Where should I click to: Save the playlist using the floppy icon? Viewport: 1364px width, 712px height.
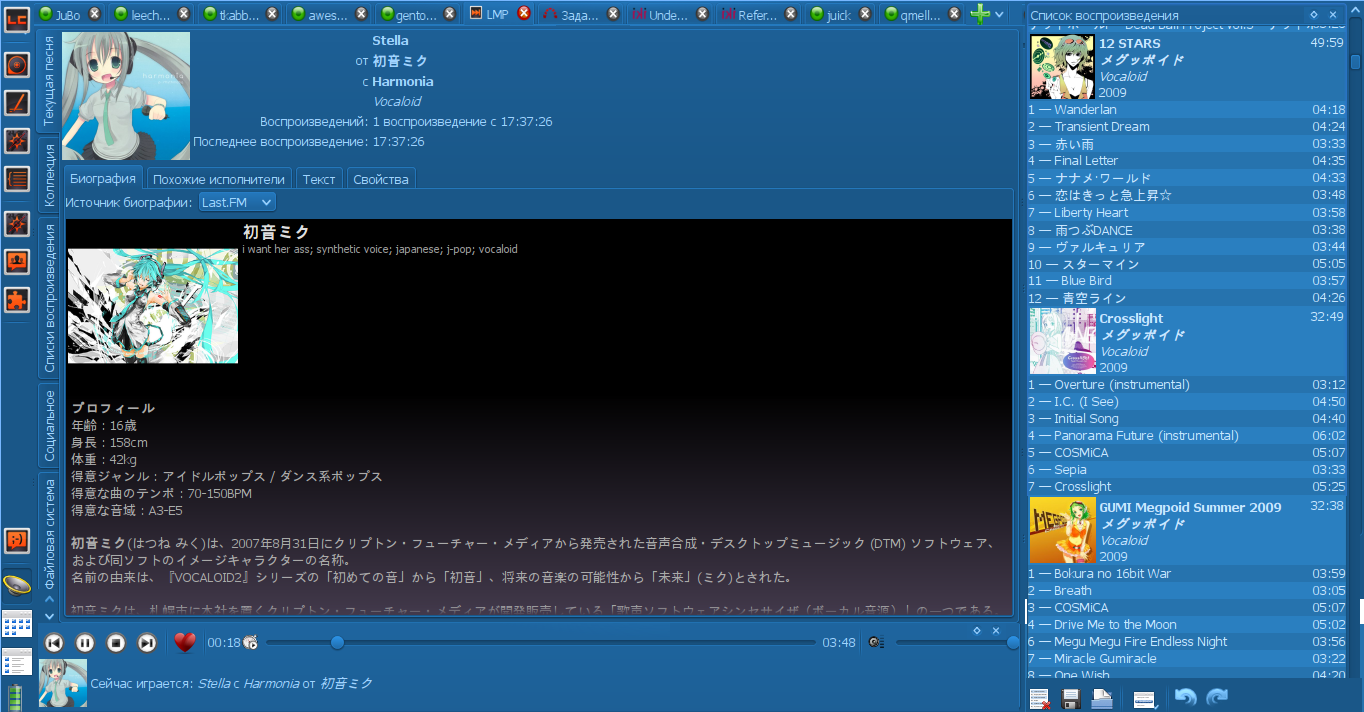pos(1071,699)
